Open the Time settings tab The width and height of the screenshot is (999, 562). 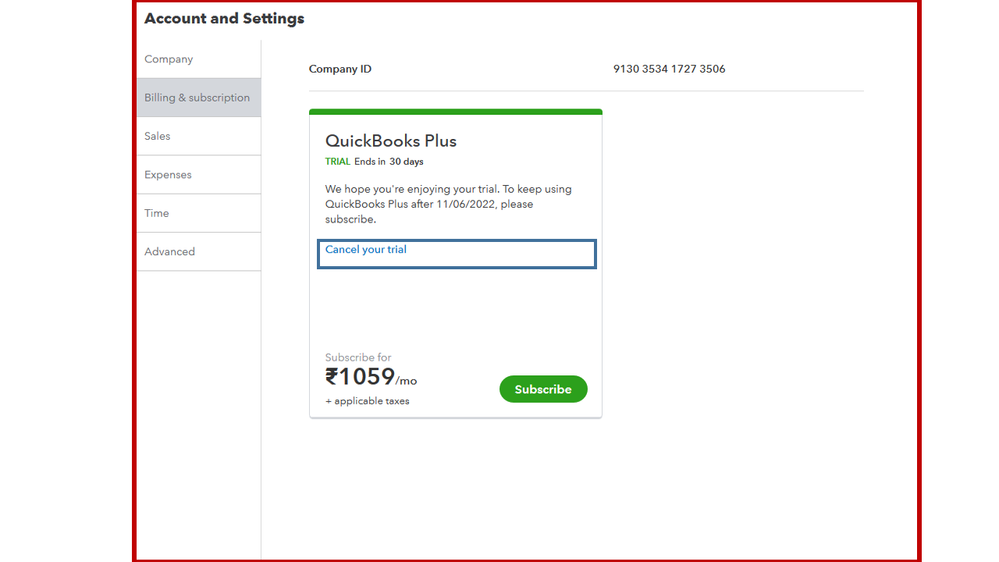tap(157, 213)
